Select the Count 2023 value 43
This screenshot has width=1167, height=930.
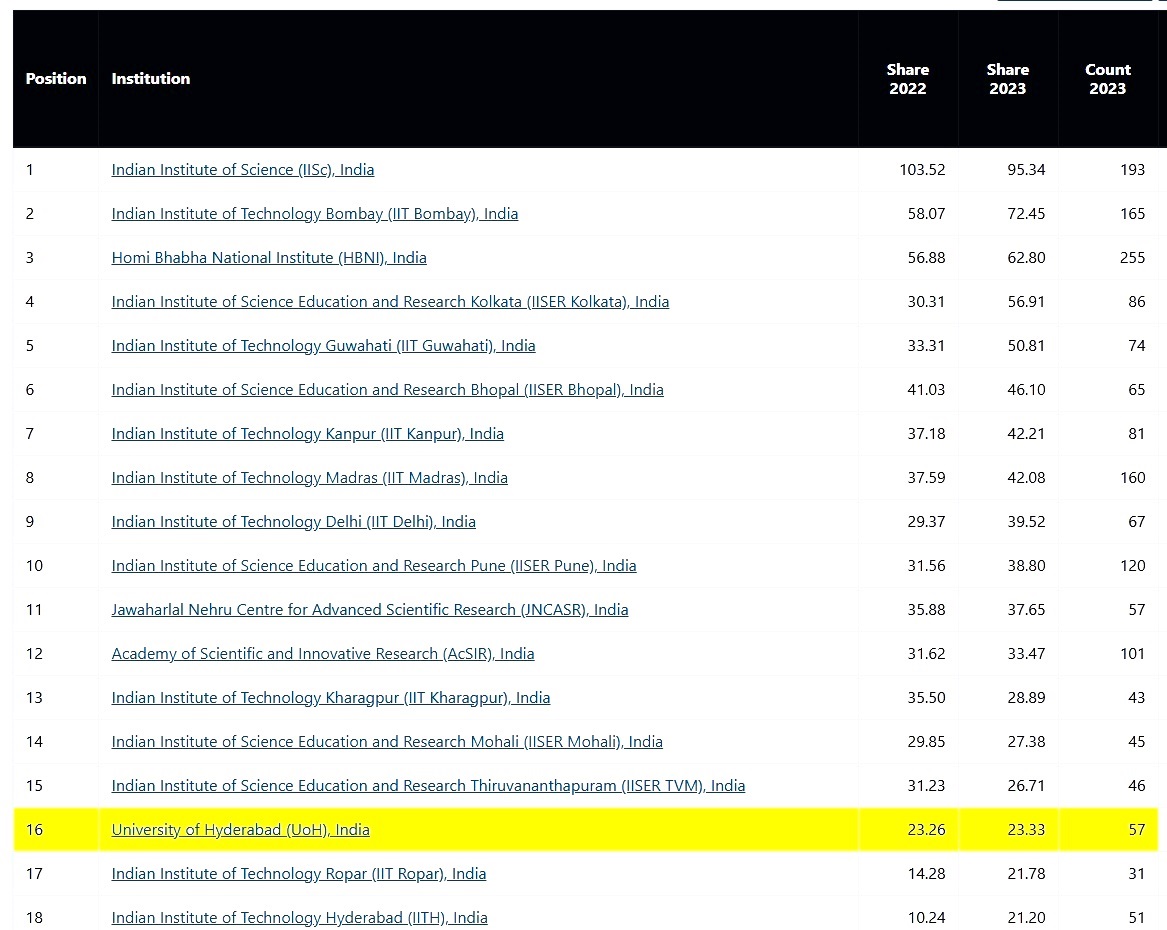coord(1136,697)
